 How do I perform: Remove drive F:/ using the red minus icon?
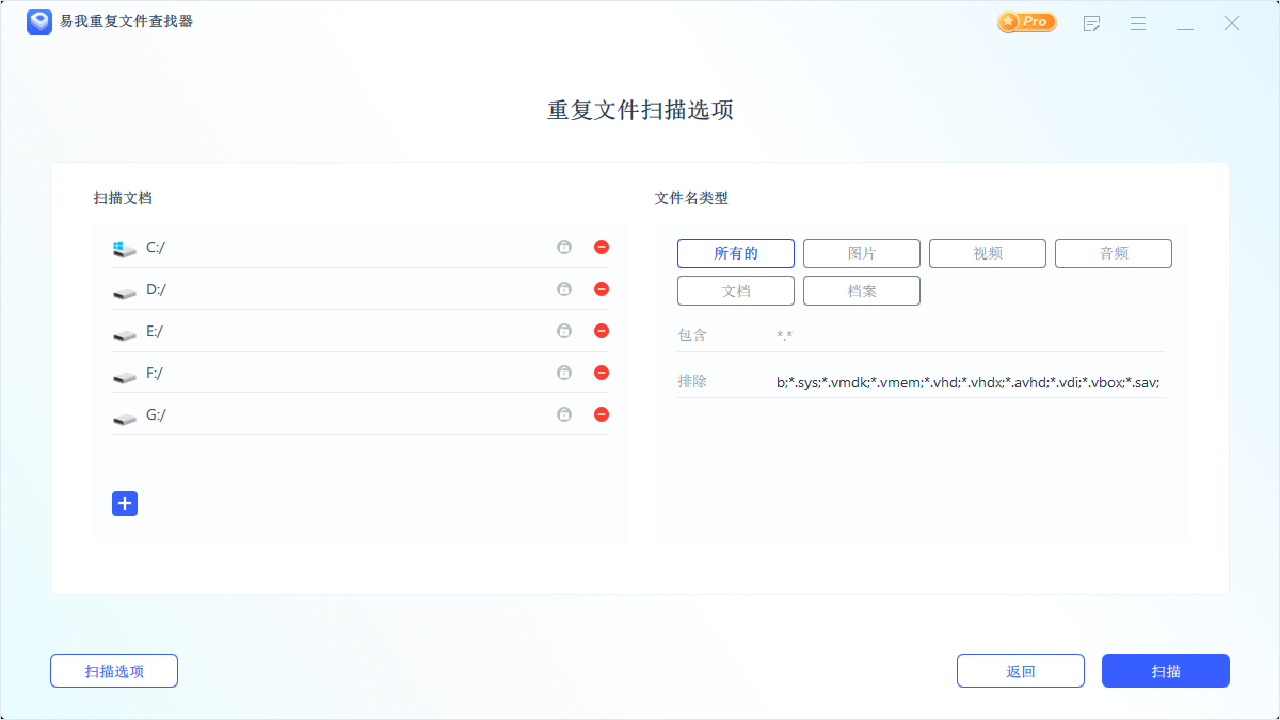point(601,372)
